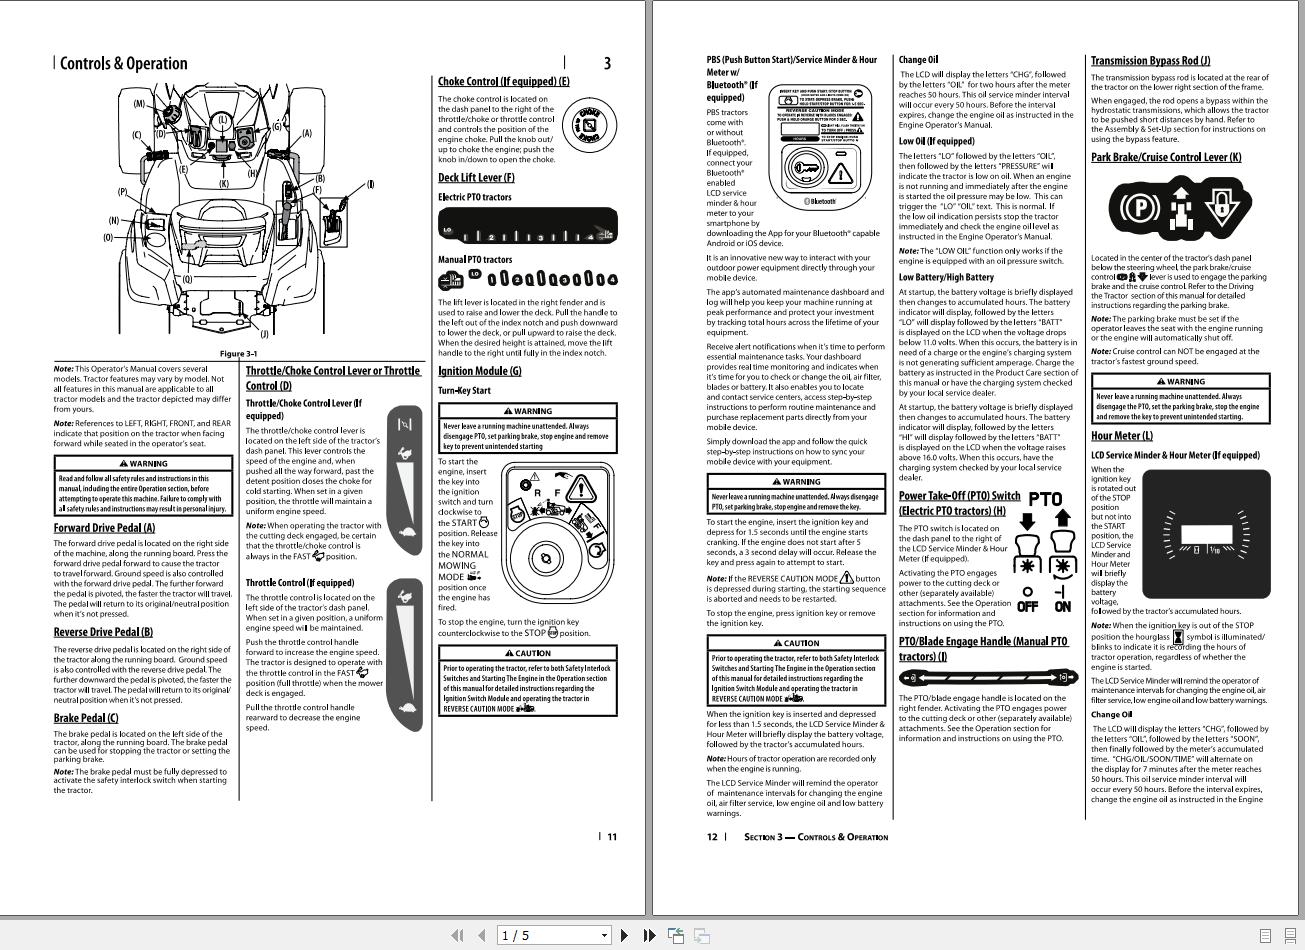Click the page number 11 footer
This screenshot has height=950, width=1305.
point(612,837)
